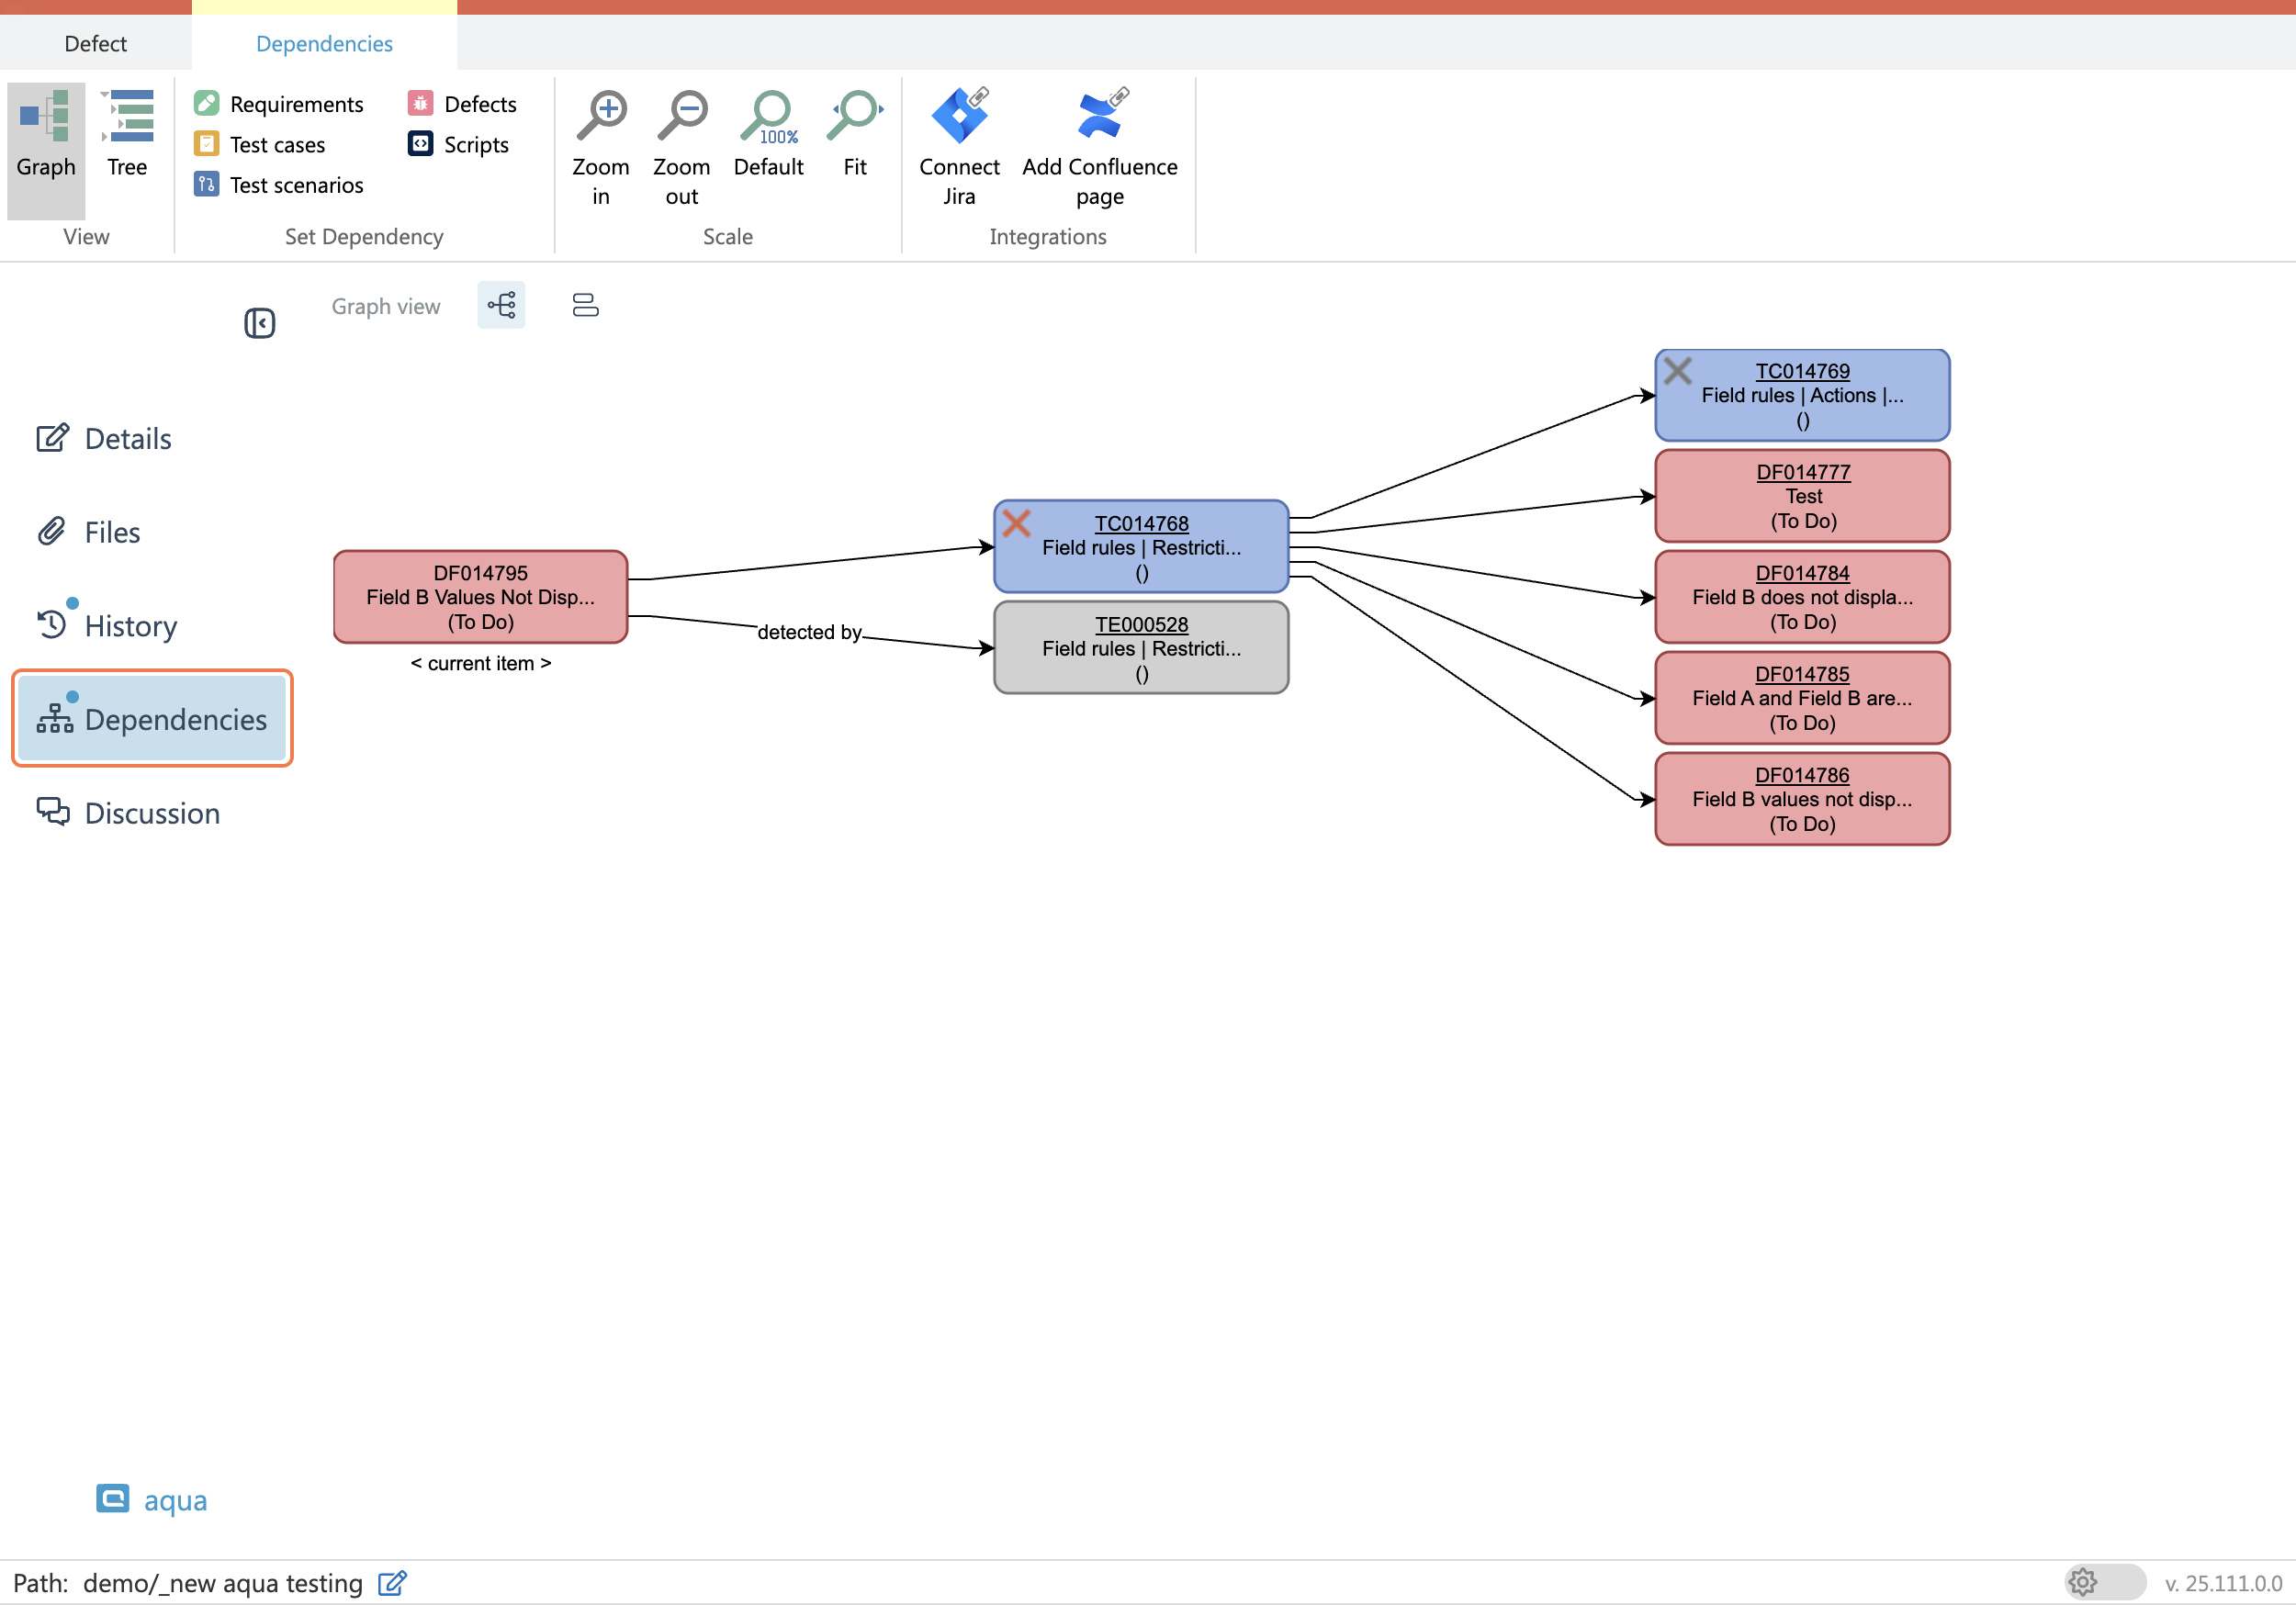2296x1605 pixels.
Task: Select the current item DF014795 node
Action: pos(480,597)
